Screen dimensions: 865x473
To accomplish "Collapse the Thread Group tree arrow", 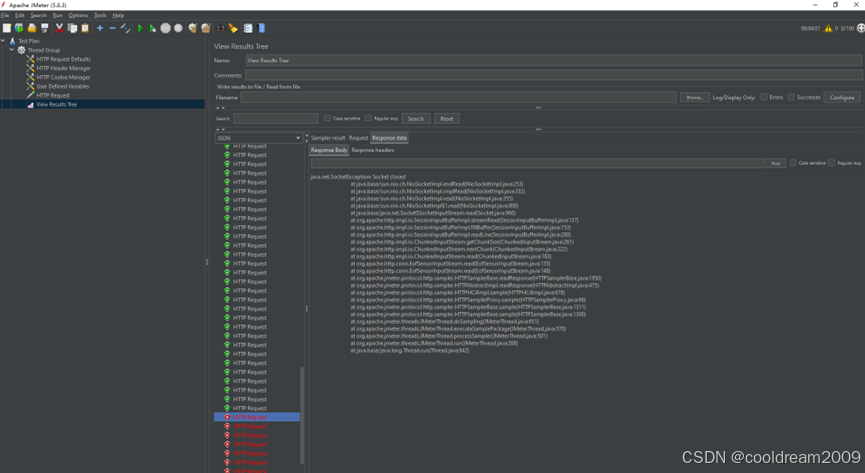I will pyautogui.click(x=12, y=50).
